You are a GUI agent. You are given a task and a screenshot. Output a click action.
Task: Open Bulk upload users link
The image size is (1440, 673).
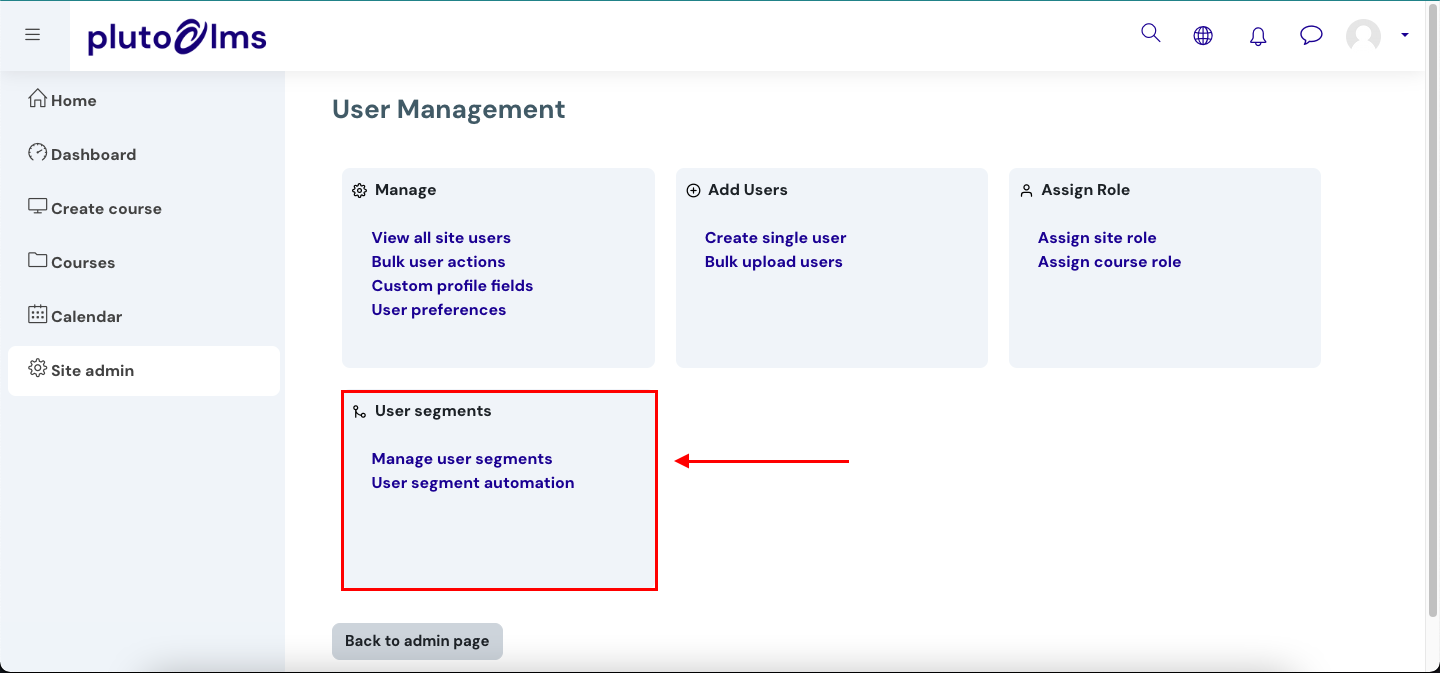point(774,262)
